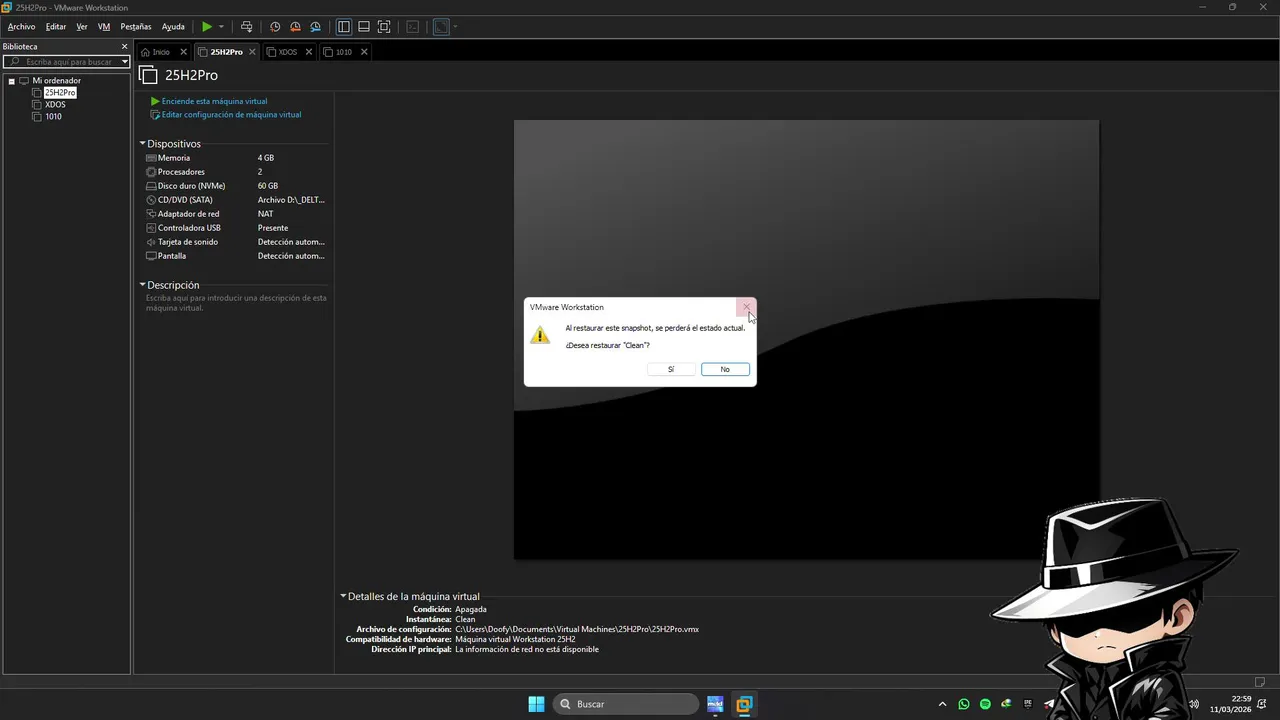The height and width of the screenshot is (720, 1280).
Task: Click the full screen mode icon
Action: pyautogui.click(x=384, y=27)
